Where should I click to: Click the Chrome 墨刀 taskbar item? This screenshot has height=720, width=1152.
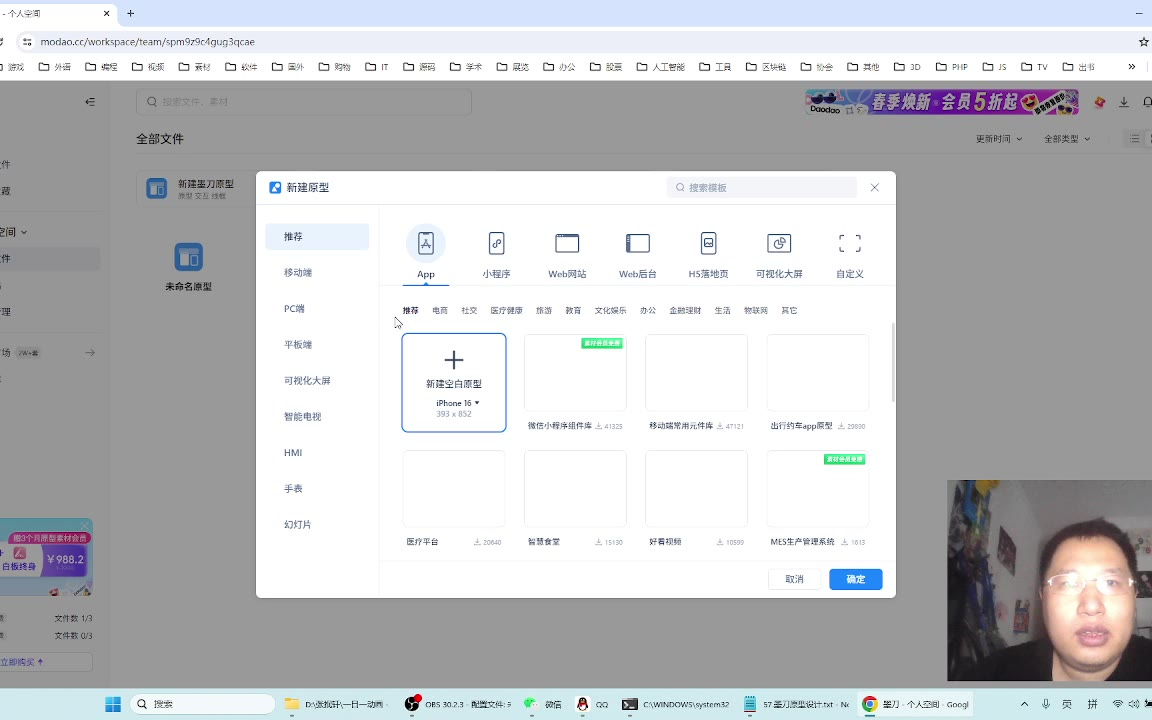(x=915, y=704)
